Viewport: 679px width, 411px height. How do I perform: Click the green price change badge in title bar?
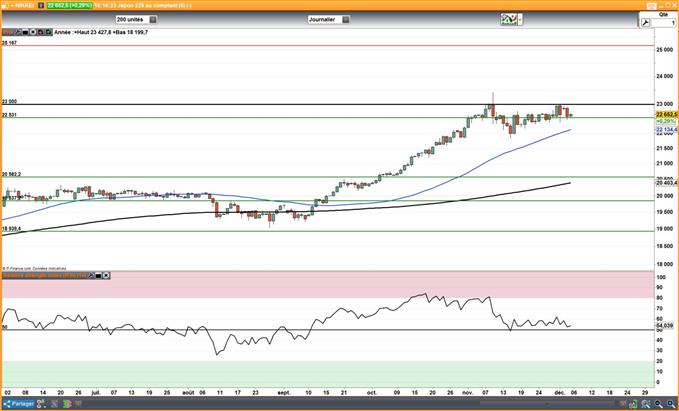tap(69, 5)
